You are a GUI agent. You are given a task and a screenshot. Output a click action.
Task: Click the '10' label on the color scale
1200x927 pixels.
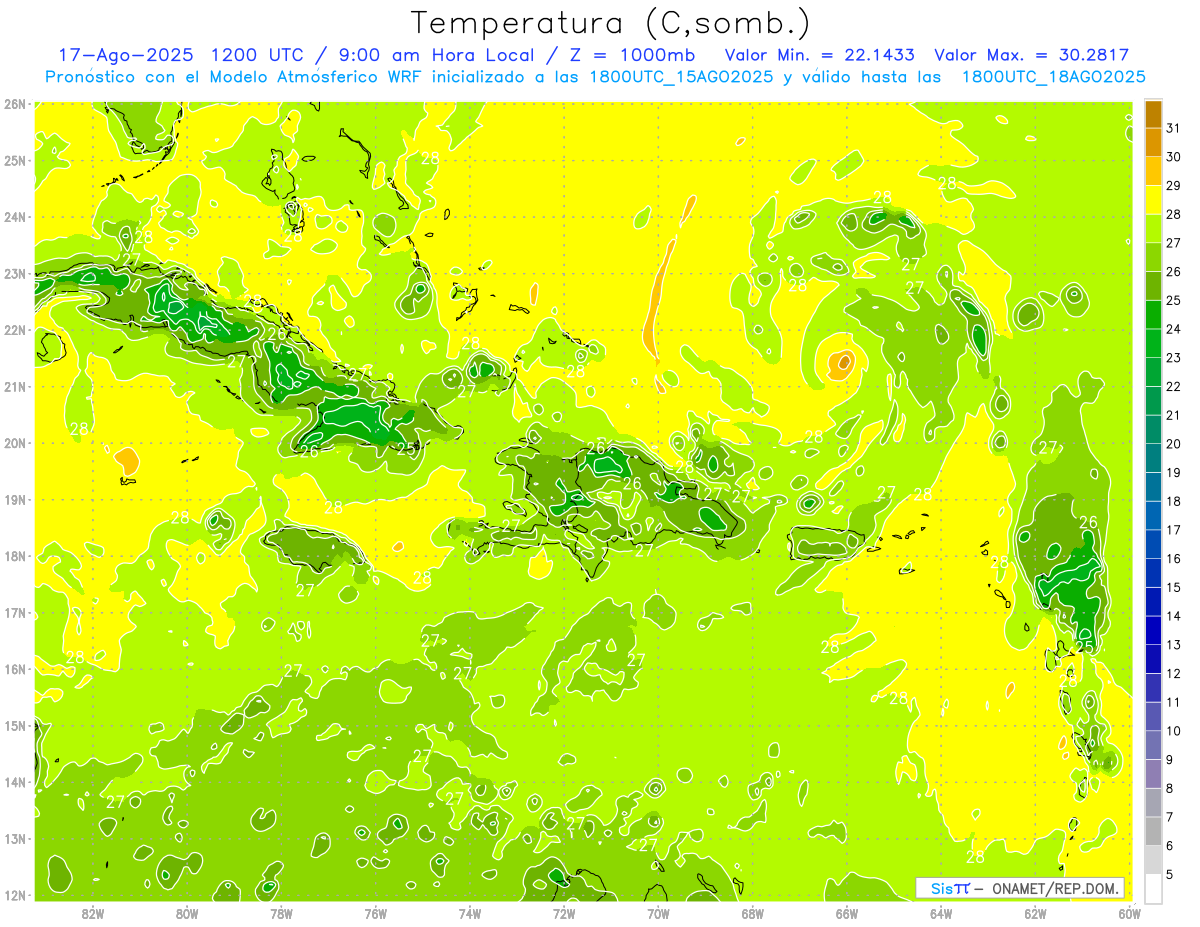(x=1174, y=731)
